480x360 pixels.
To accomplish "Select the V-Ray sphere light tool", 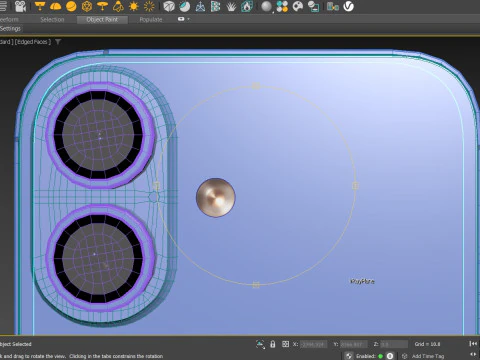I will (71, 6).
